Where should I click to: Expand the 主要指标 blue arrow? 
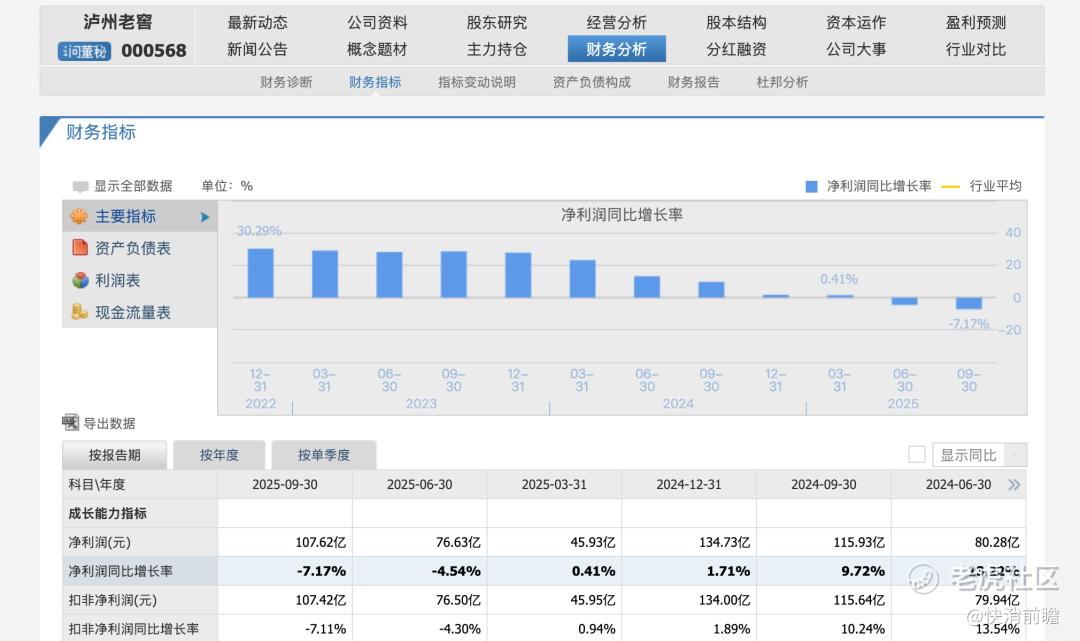205,217
